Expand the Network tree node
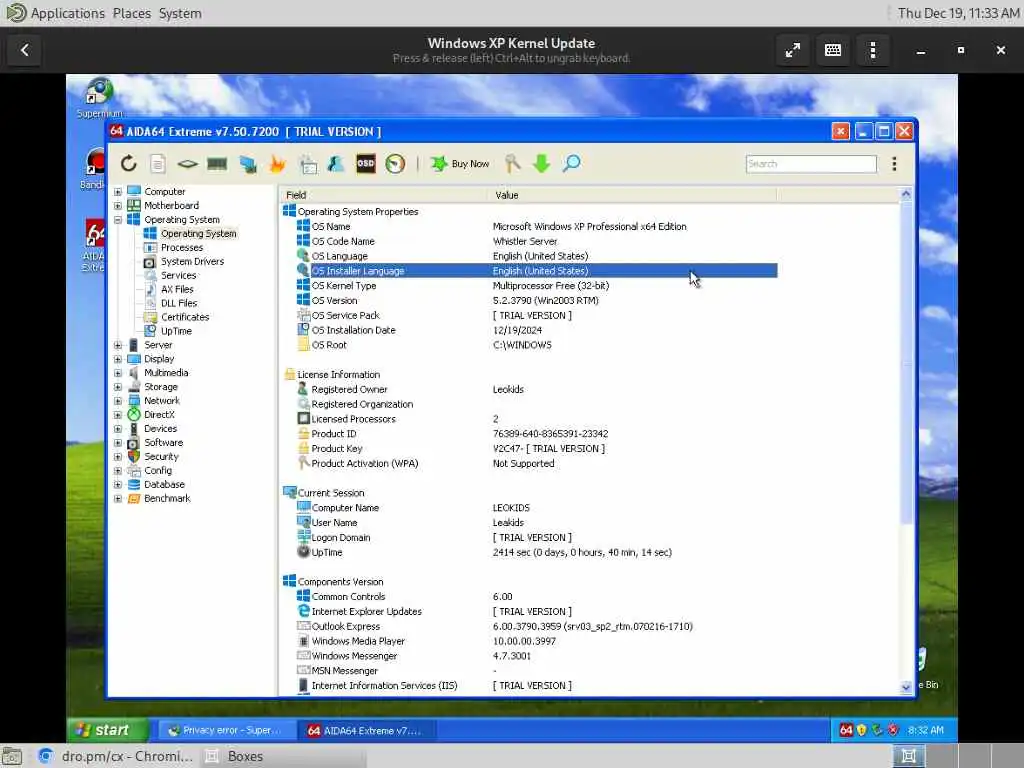 point(118,400)
